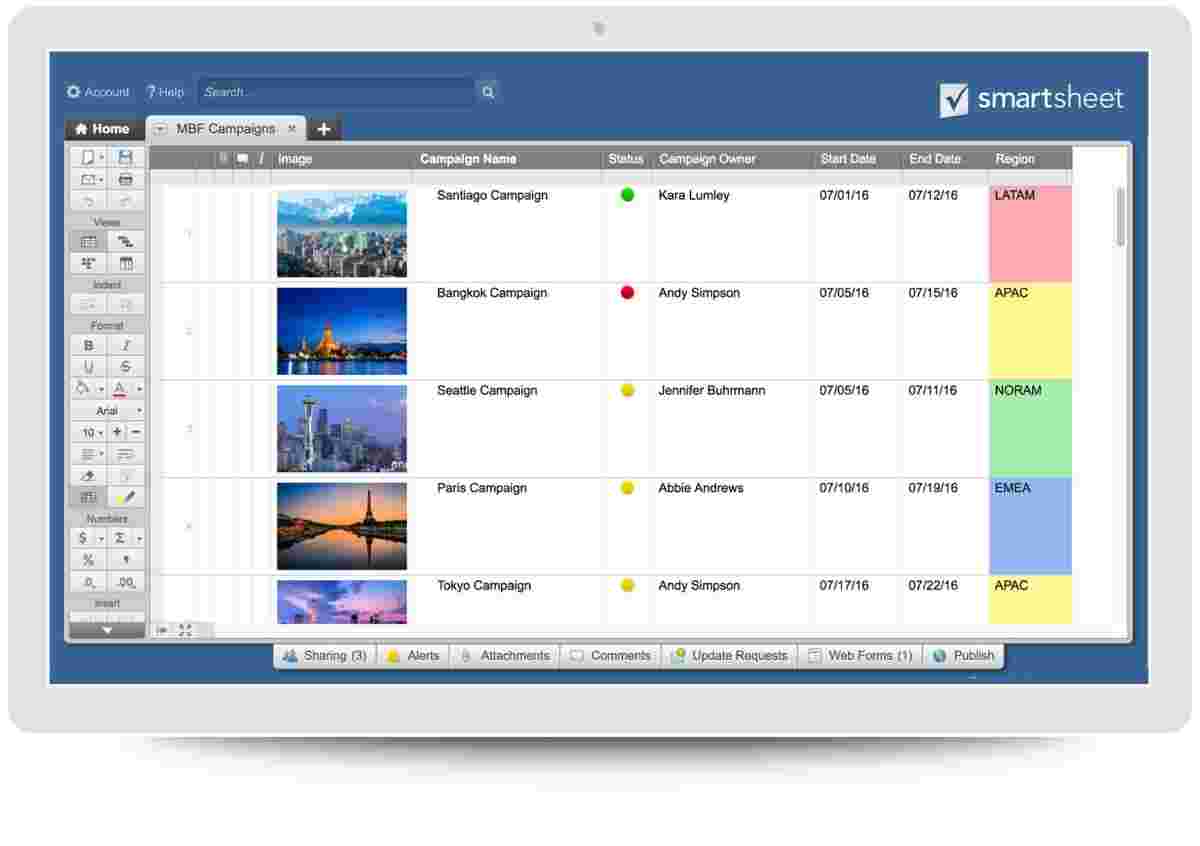Open the Web Forms (1) tab
1200x846 pixels.
(860, 656)
